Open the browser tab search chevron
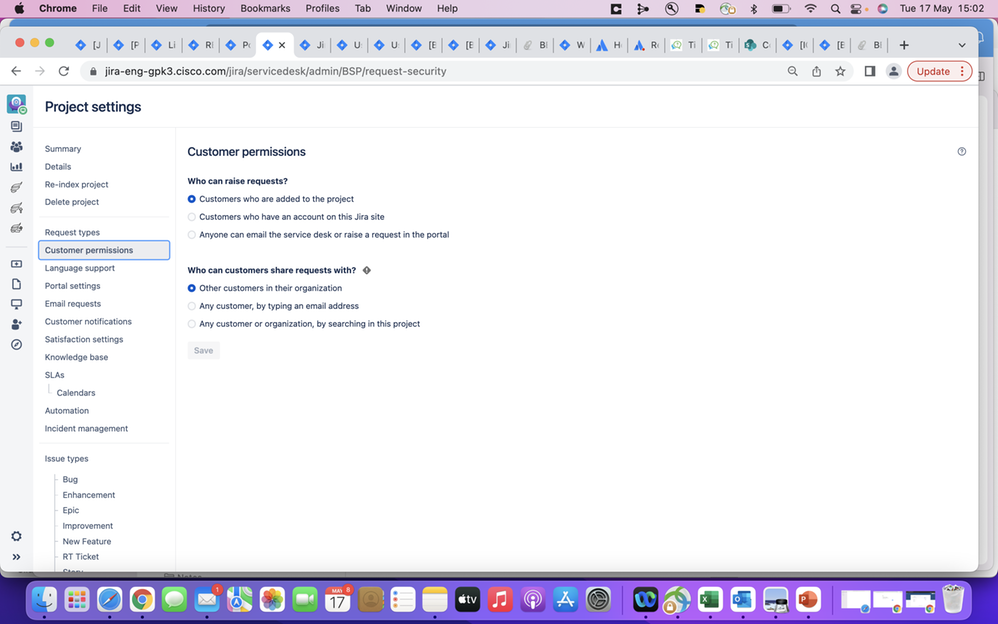 [x=962, y=45]
